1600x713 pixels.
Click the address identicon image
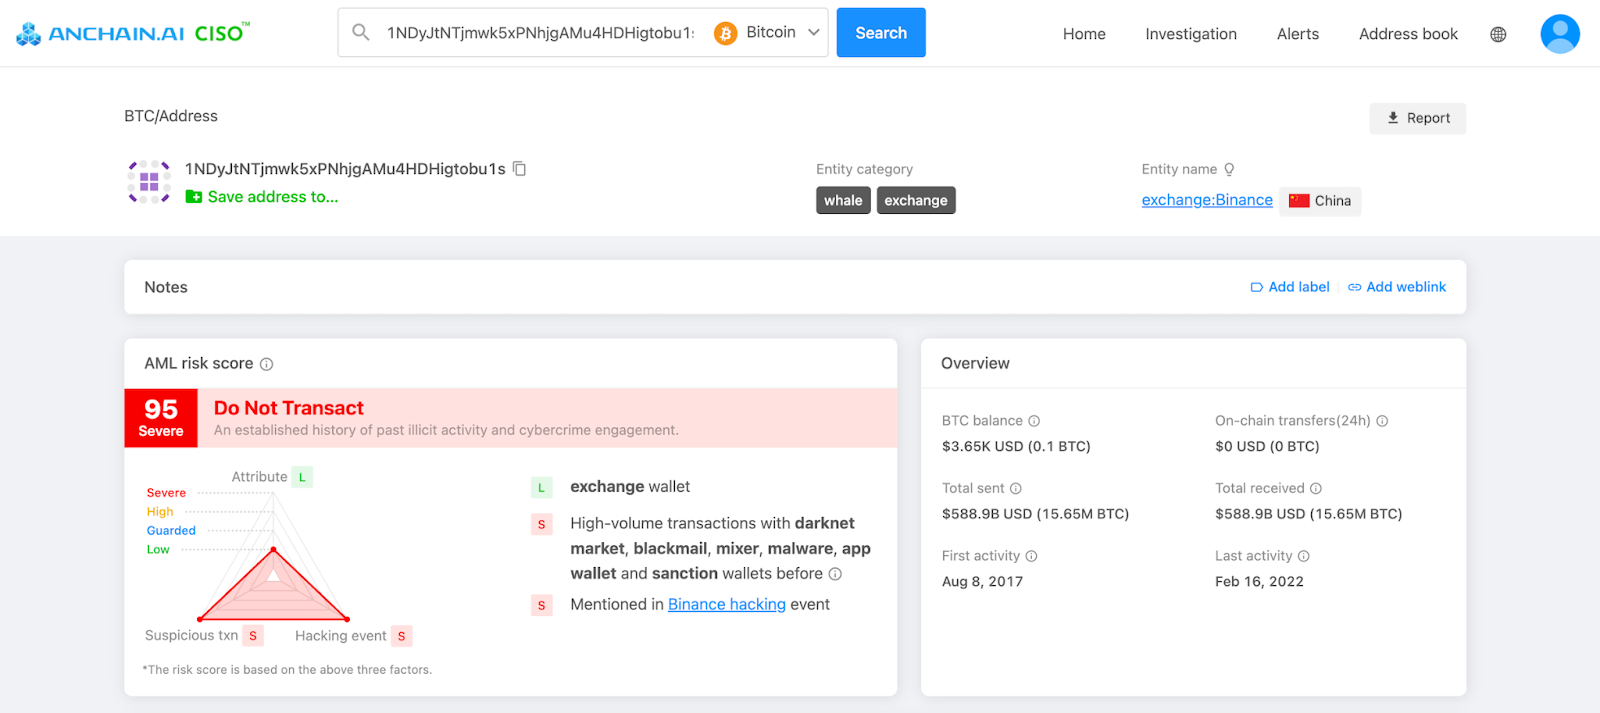[149, 181]
